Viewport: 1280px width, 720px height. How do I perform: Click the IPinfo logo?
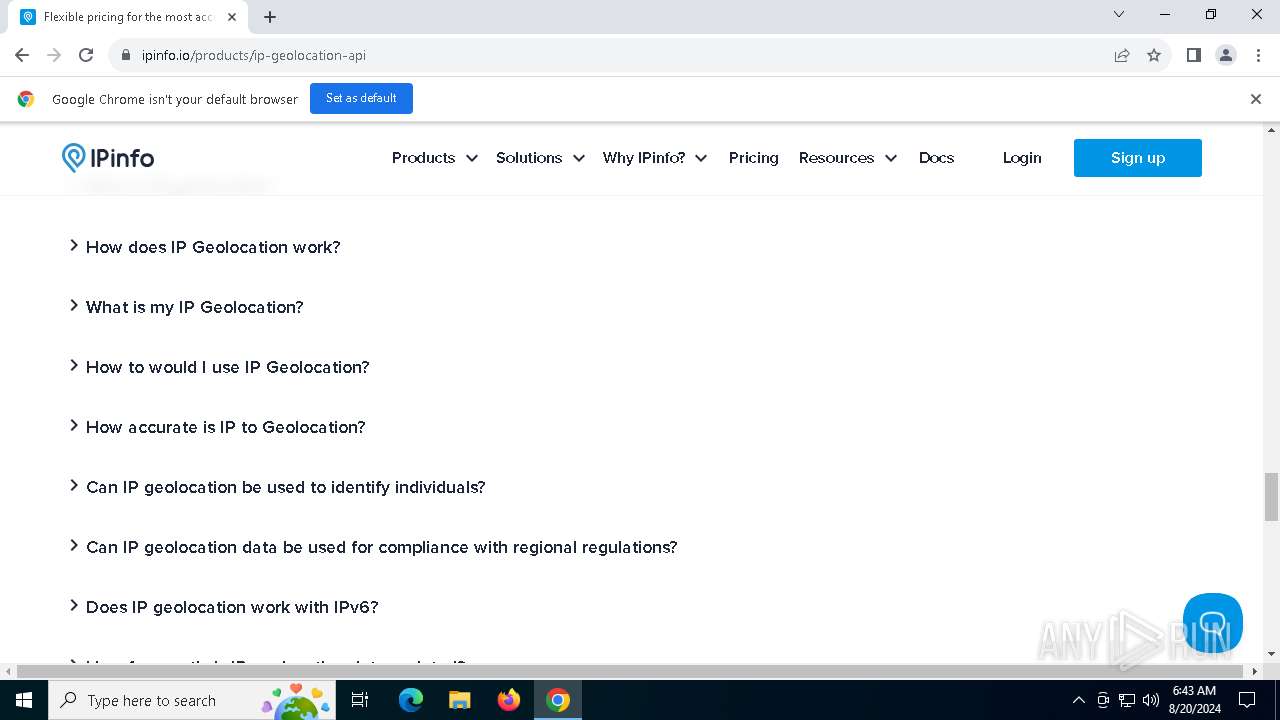[x=108, y=158]
